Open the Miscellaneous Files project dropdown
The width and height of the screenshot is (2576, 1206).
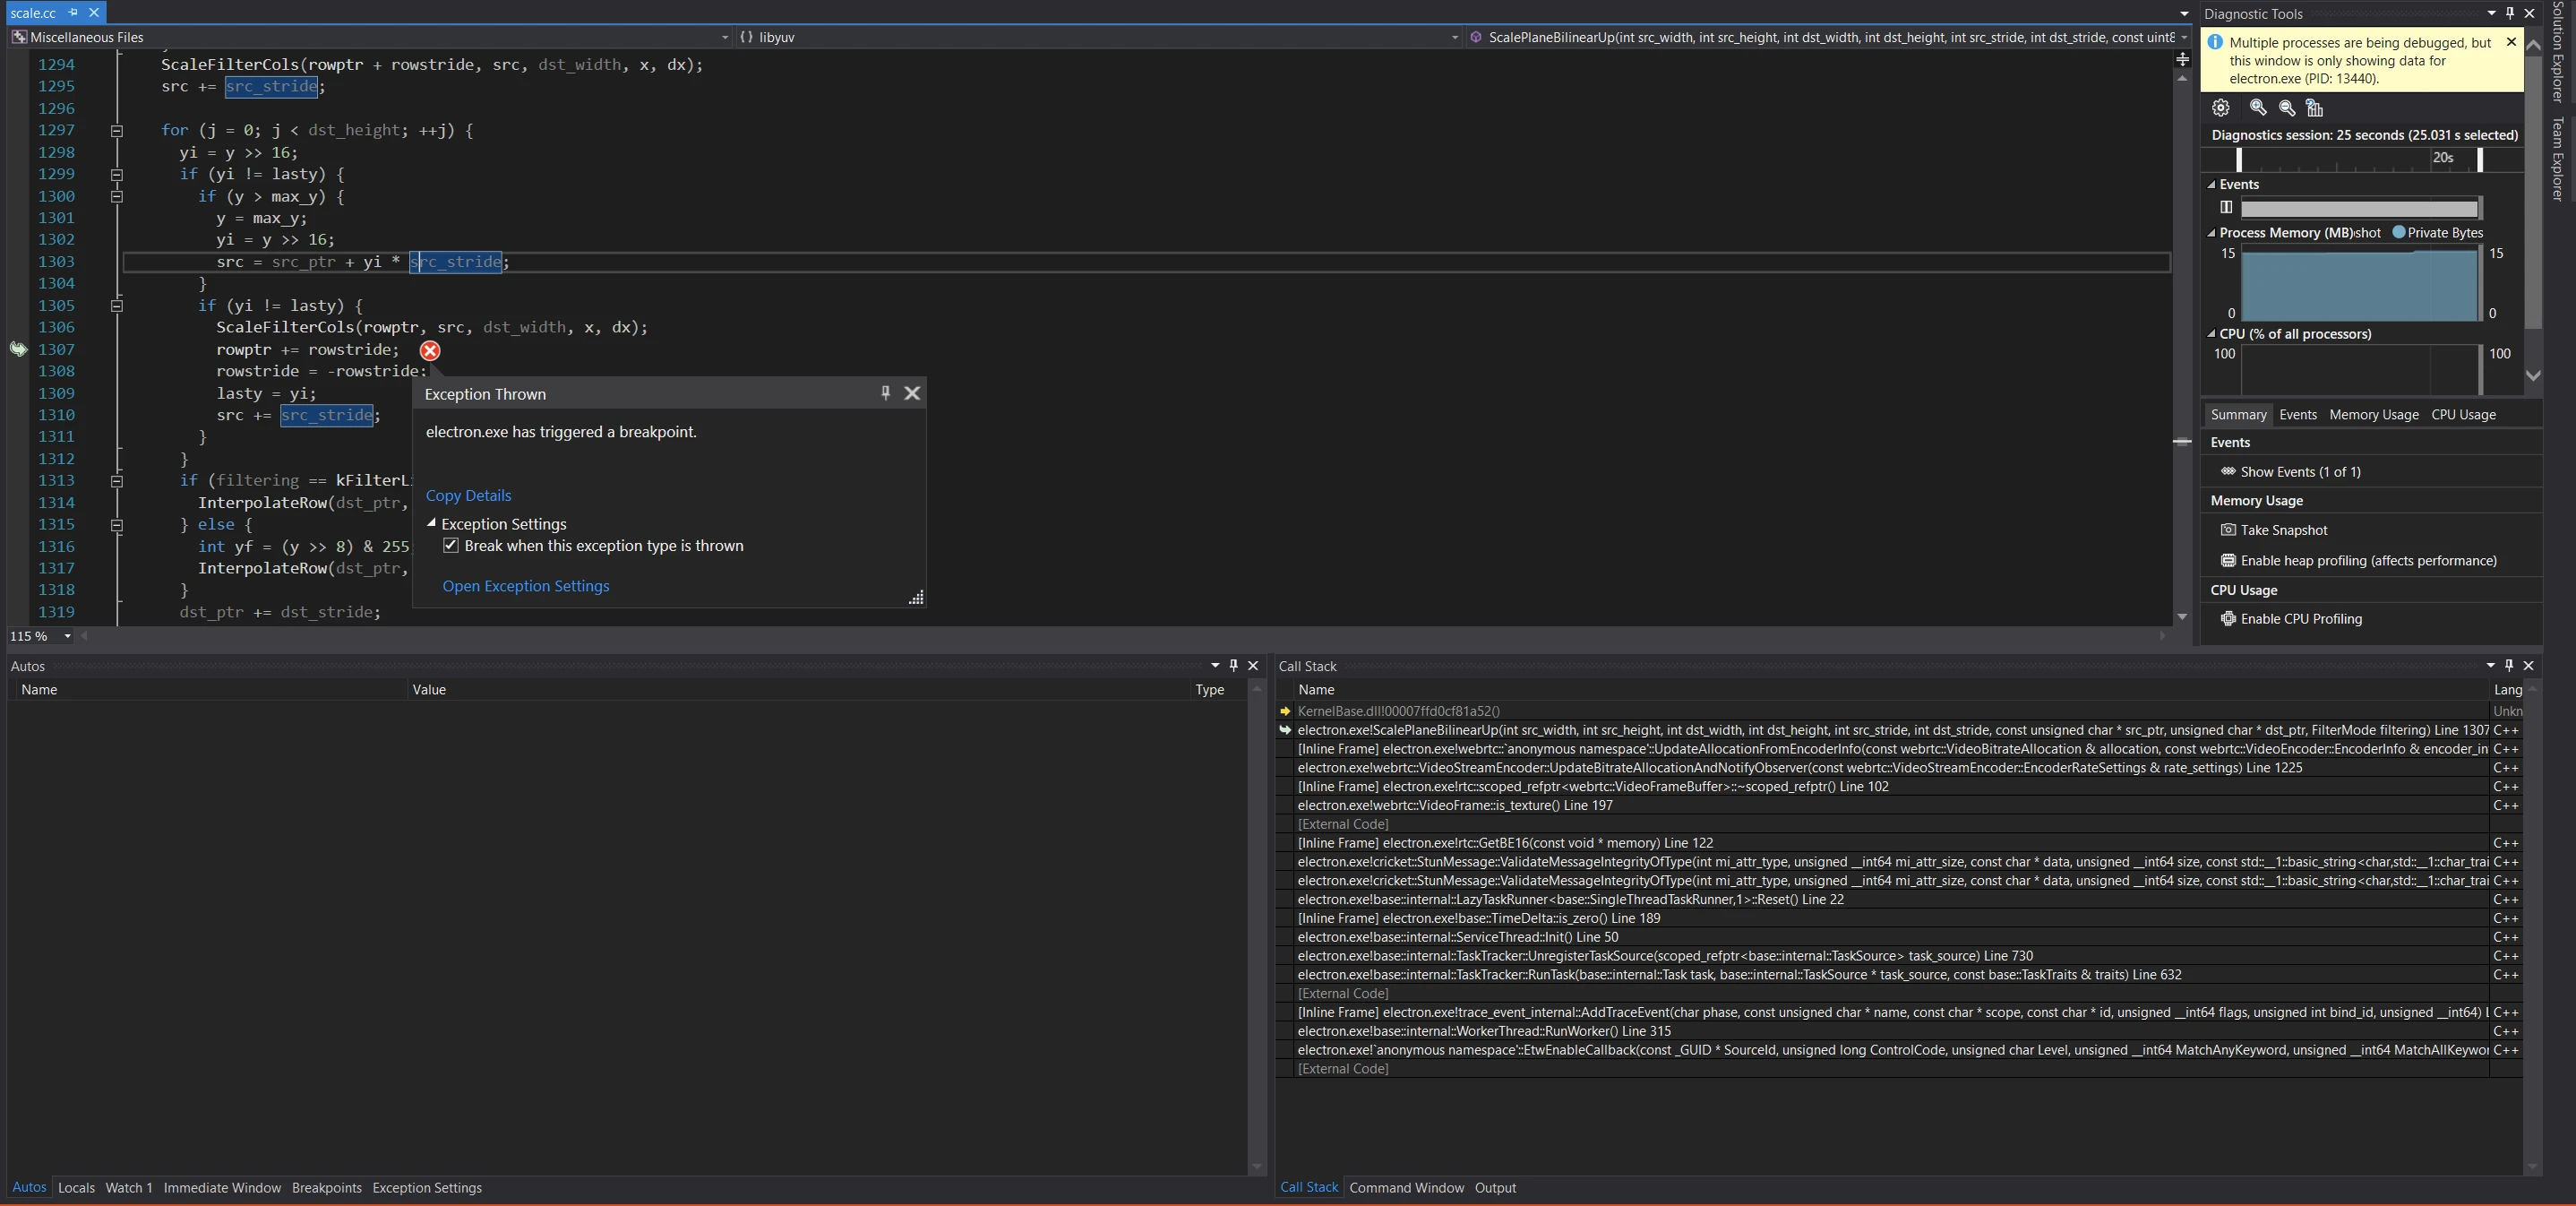(725, 37)
